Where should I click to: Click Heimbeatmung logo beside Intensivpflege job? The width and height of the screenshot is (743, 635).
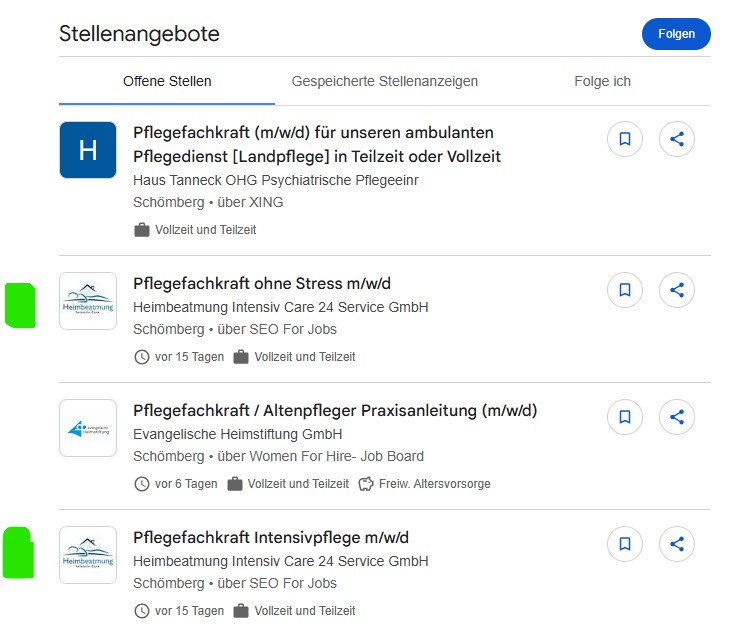(88, 555)
